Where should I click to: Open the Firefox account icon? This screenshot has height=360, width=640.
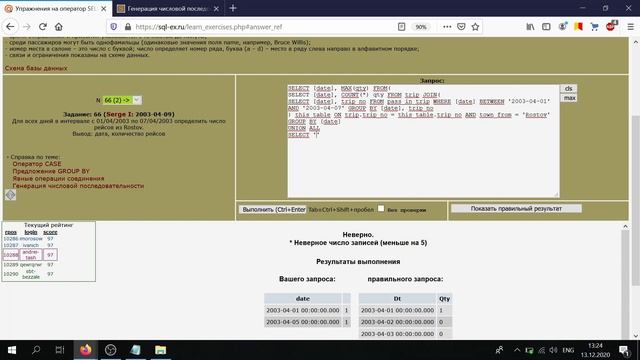coord(562,27)
